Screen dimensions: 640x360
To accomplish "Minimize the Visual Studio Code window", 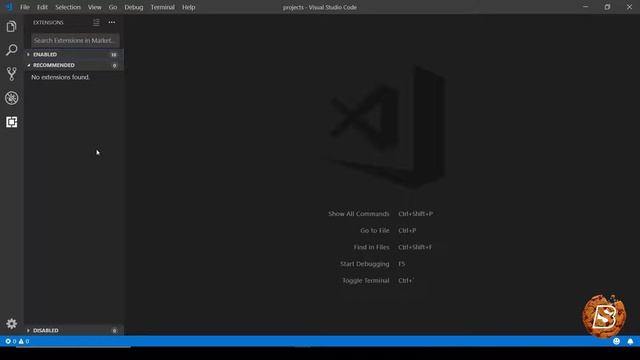I will (586, 7).
